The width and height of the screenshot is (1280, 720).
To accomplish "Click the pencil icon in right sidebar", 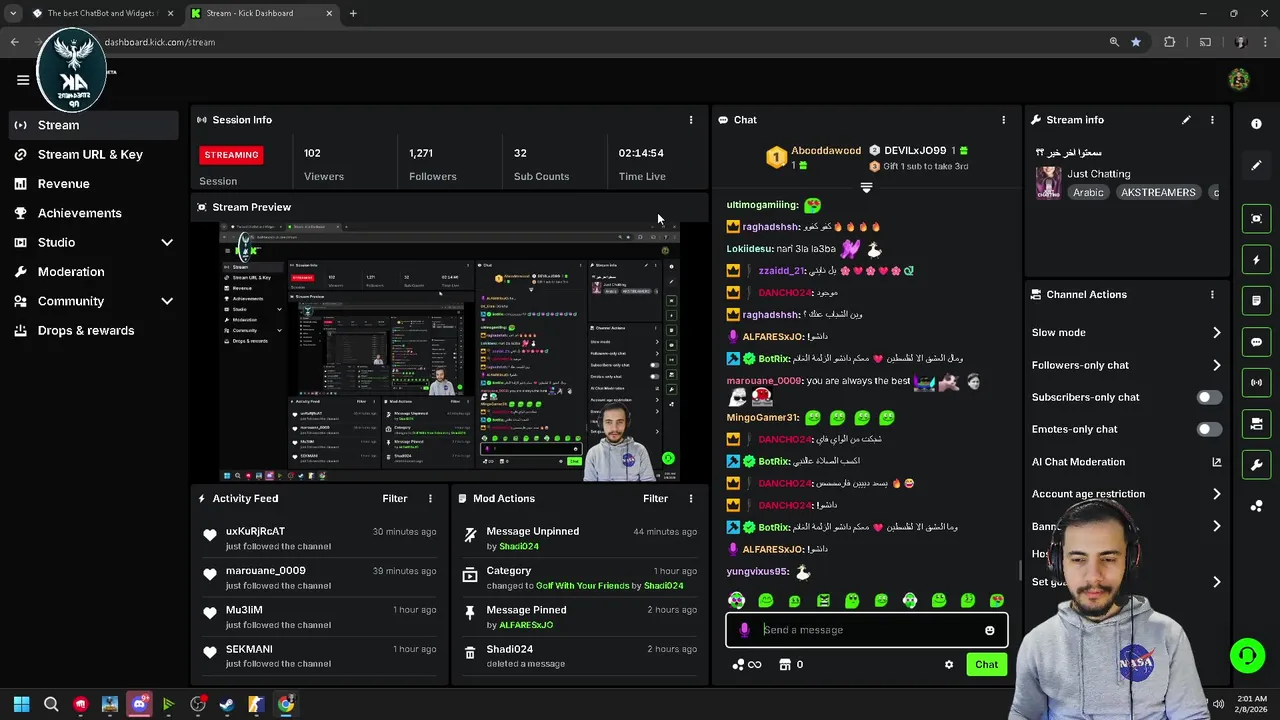I will click(1256, 165).
